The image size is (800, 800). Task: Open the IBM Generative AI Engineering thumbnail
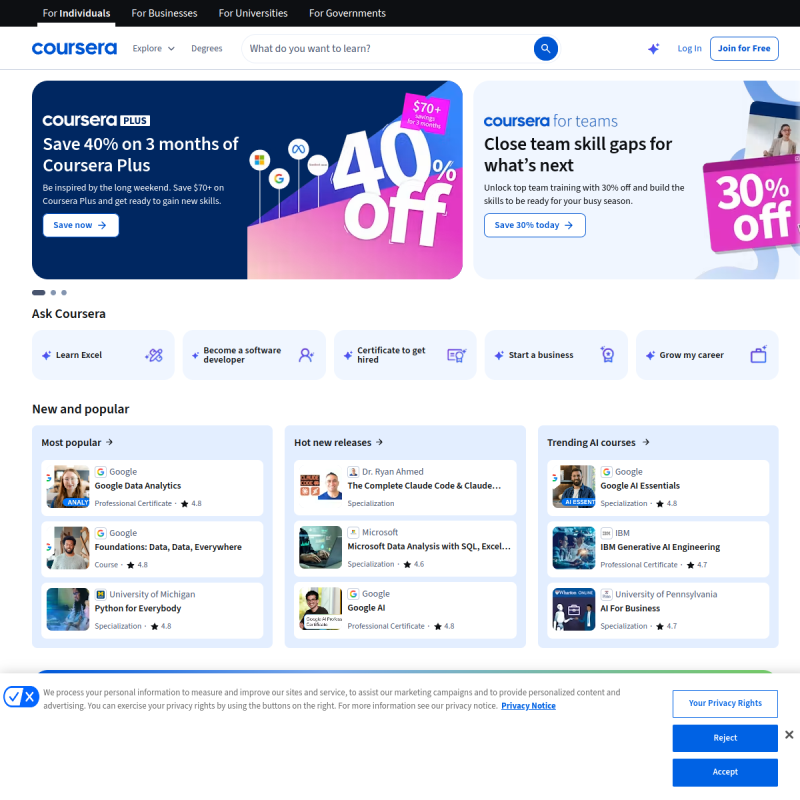pyautogui.click(x=573, y=548)
